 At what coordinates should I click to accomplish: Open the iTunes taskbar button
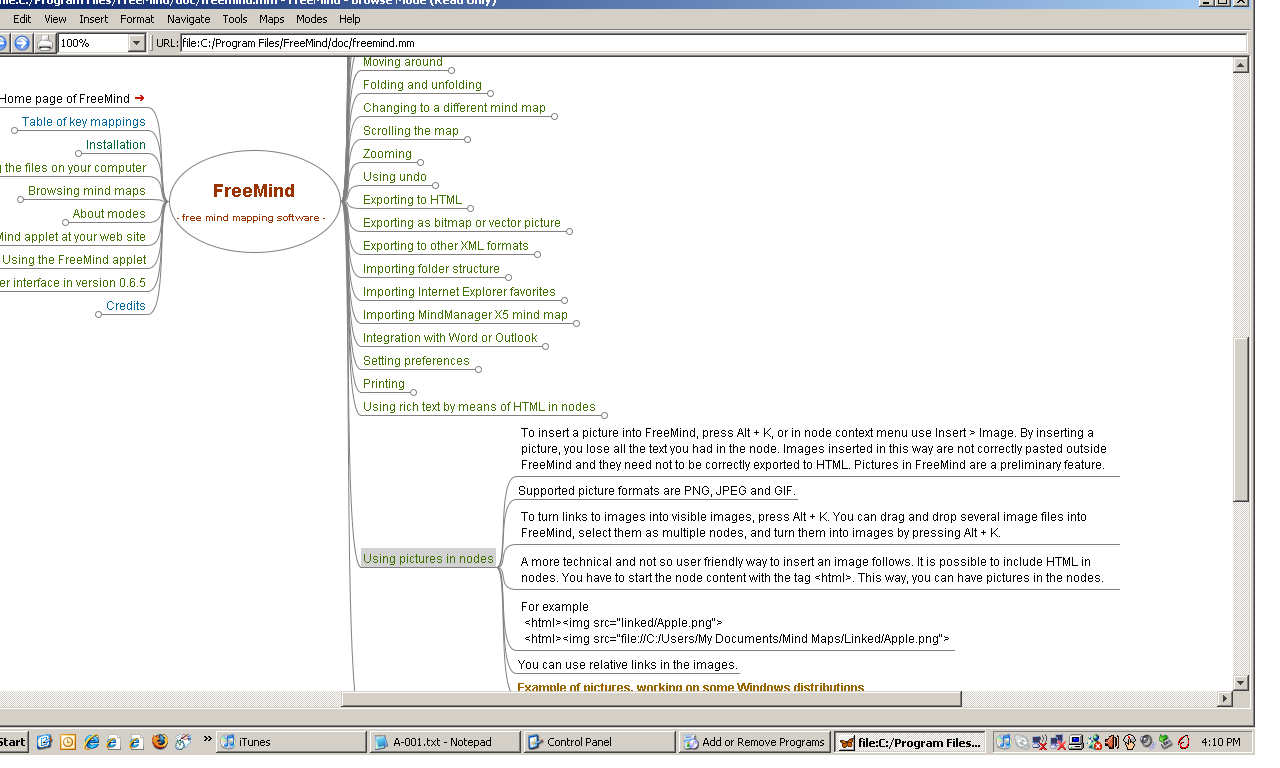point(291,742)
